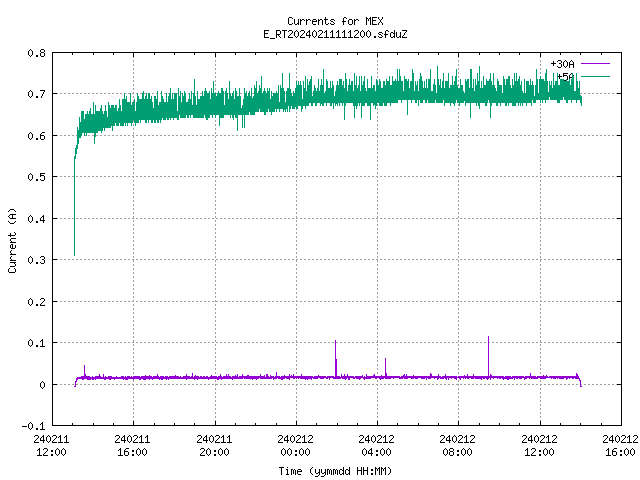Click the 240212 04:00 x-axis tick label

[x=376, y=445]
